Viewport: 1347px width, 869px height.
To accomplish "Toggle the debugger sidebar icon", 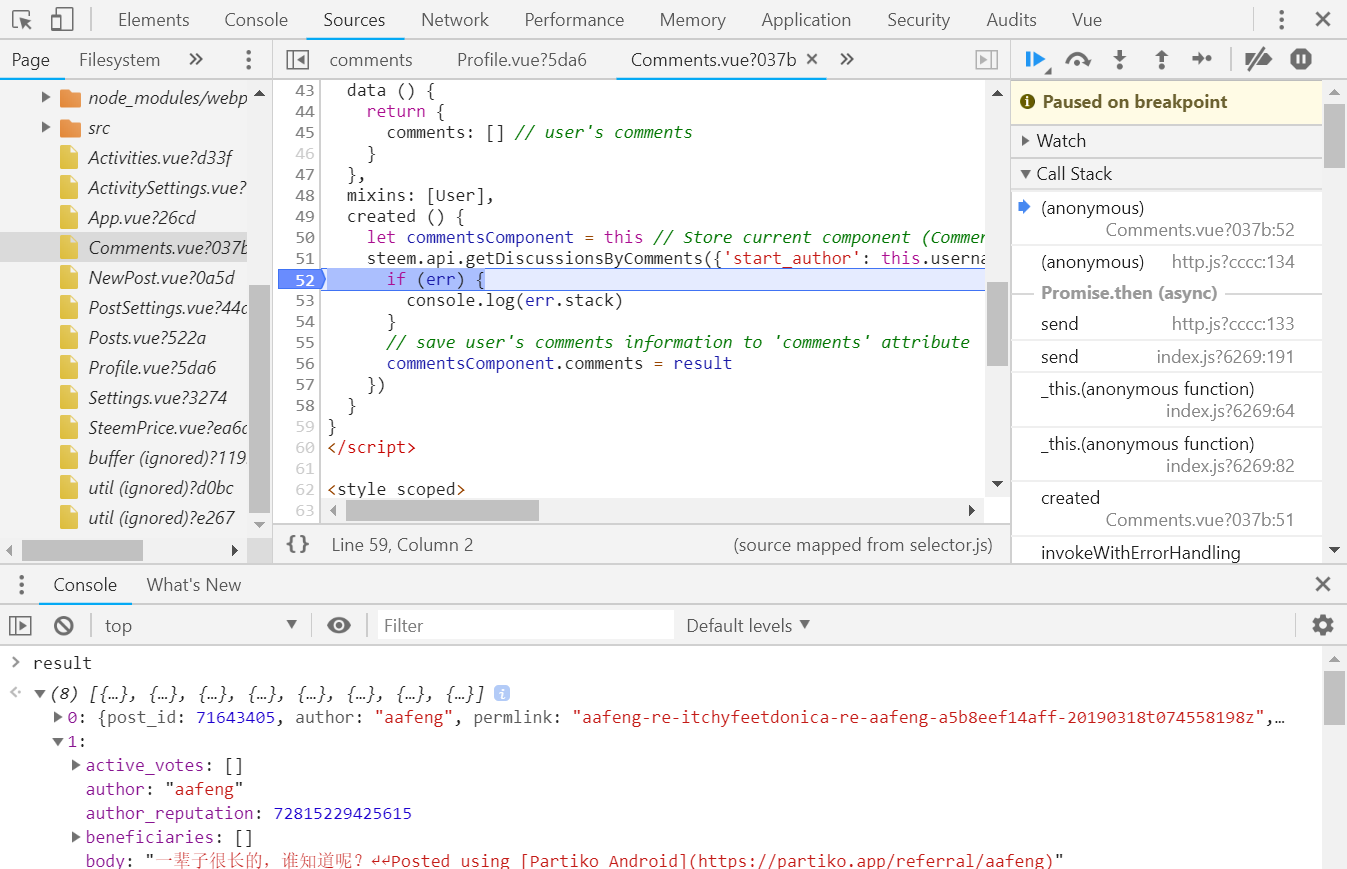I will [x=987, y=60].
